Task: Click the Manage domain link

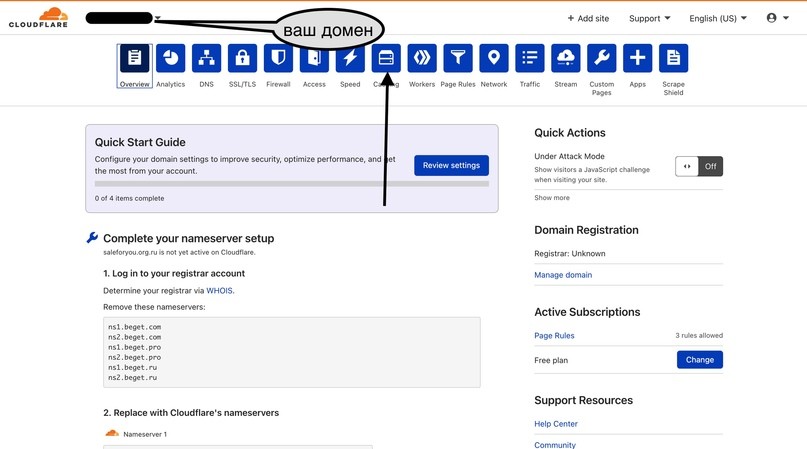Action: 563,275
